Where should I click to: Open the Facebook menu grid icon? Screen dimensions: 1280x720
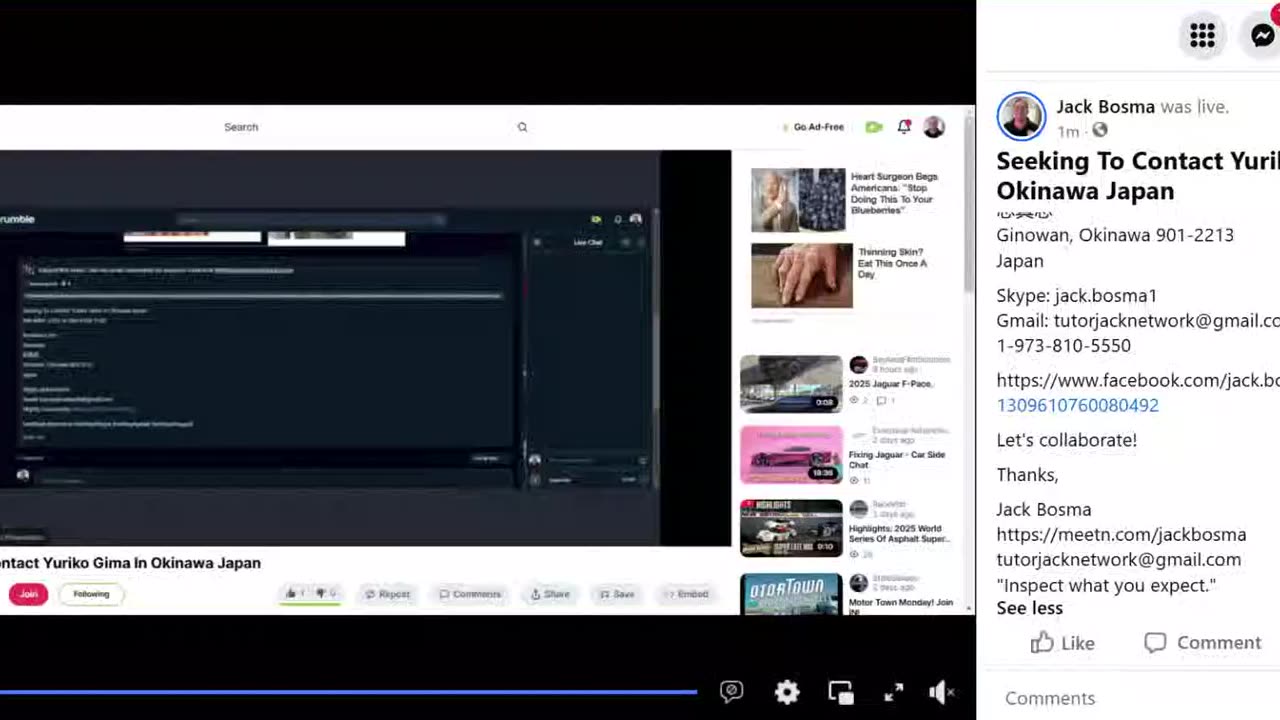pos(1202,36)
